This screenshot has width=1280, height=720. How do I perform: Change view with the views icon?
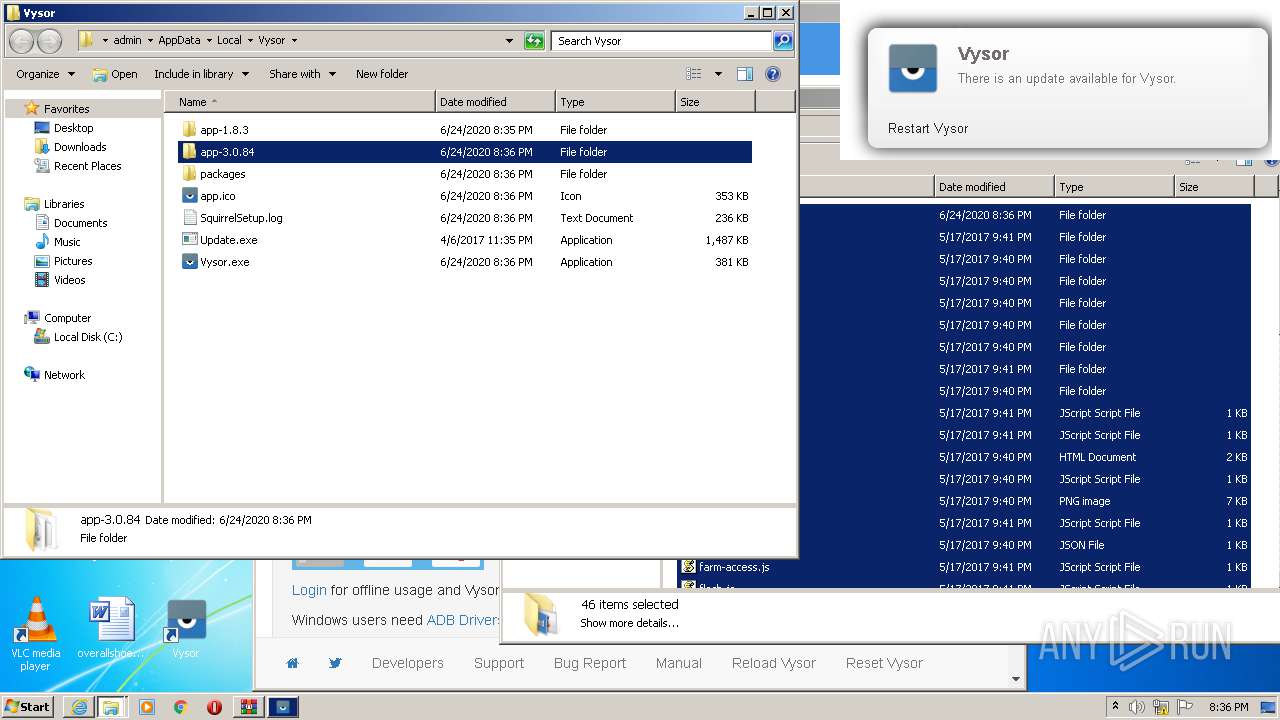694,74
